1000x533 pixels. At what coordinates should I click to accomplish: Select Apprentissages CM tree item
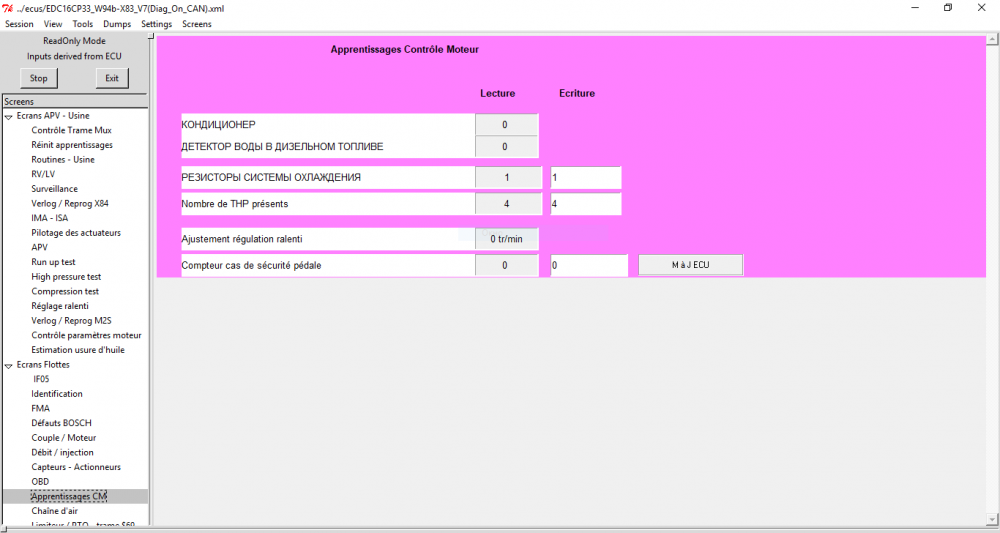(69, 497)
